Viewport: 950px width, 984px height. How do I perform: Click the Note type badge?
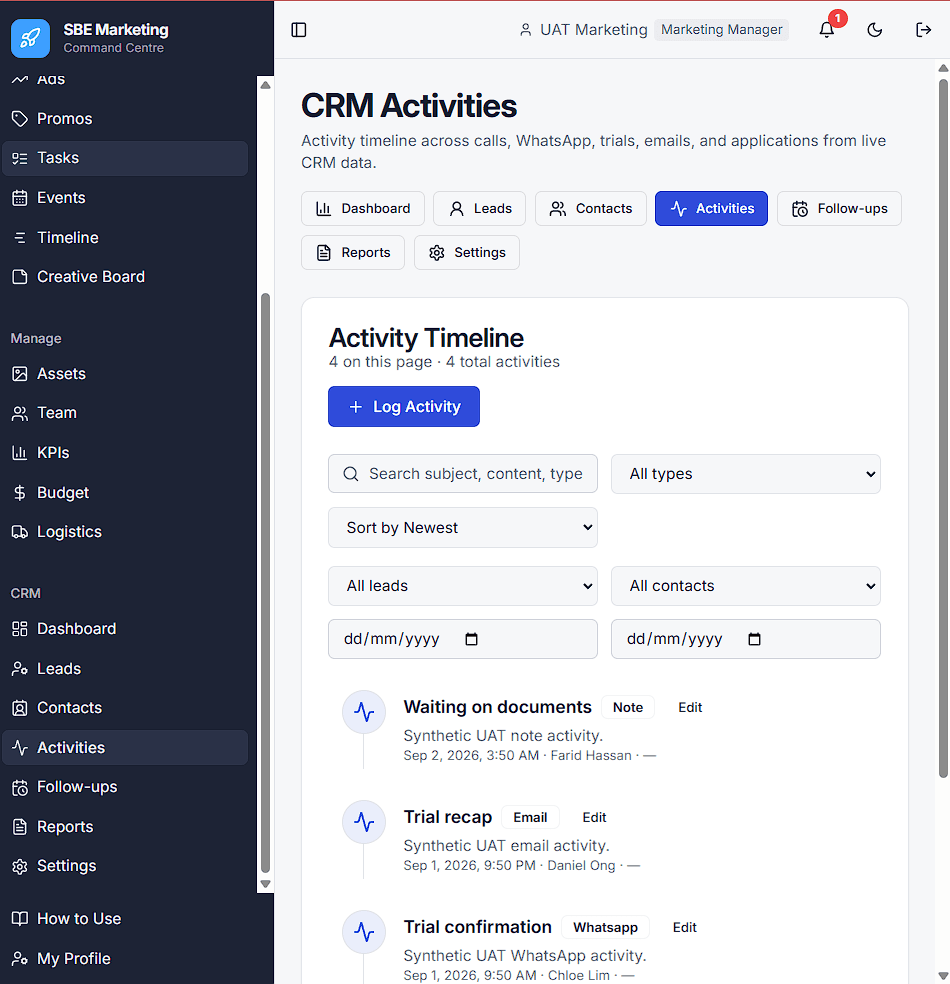(x=628, y=707)
